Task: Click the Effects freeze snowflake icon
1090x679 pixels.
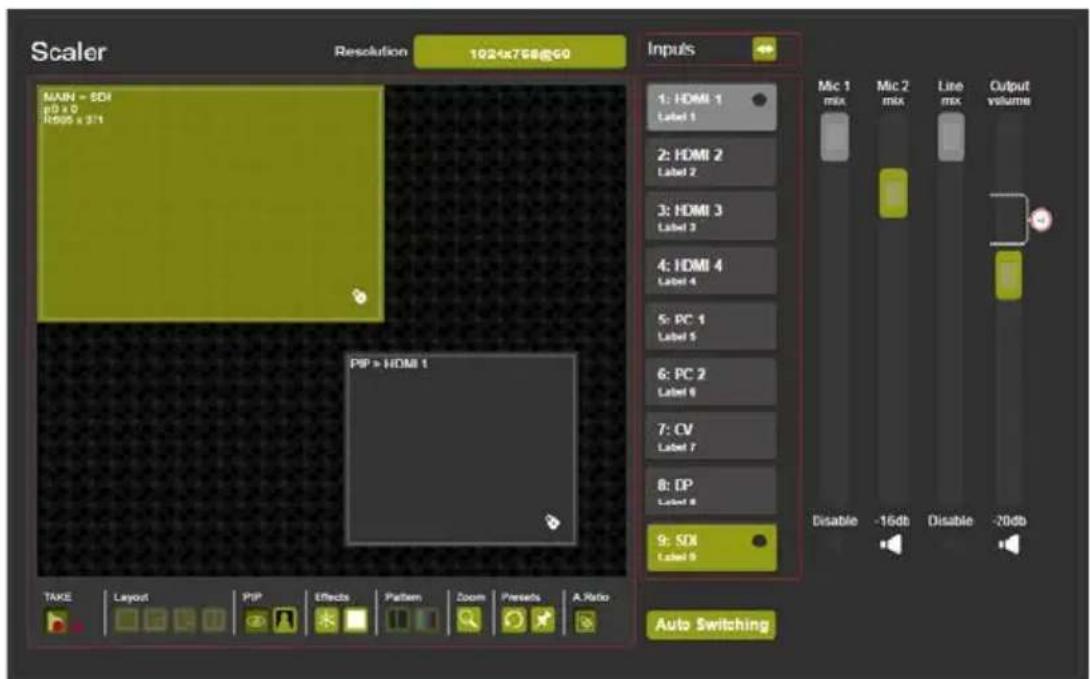Action: pyautogui.click(x=327, y=620)
